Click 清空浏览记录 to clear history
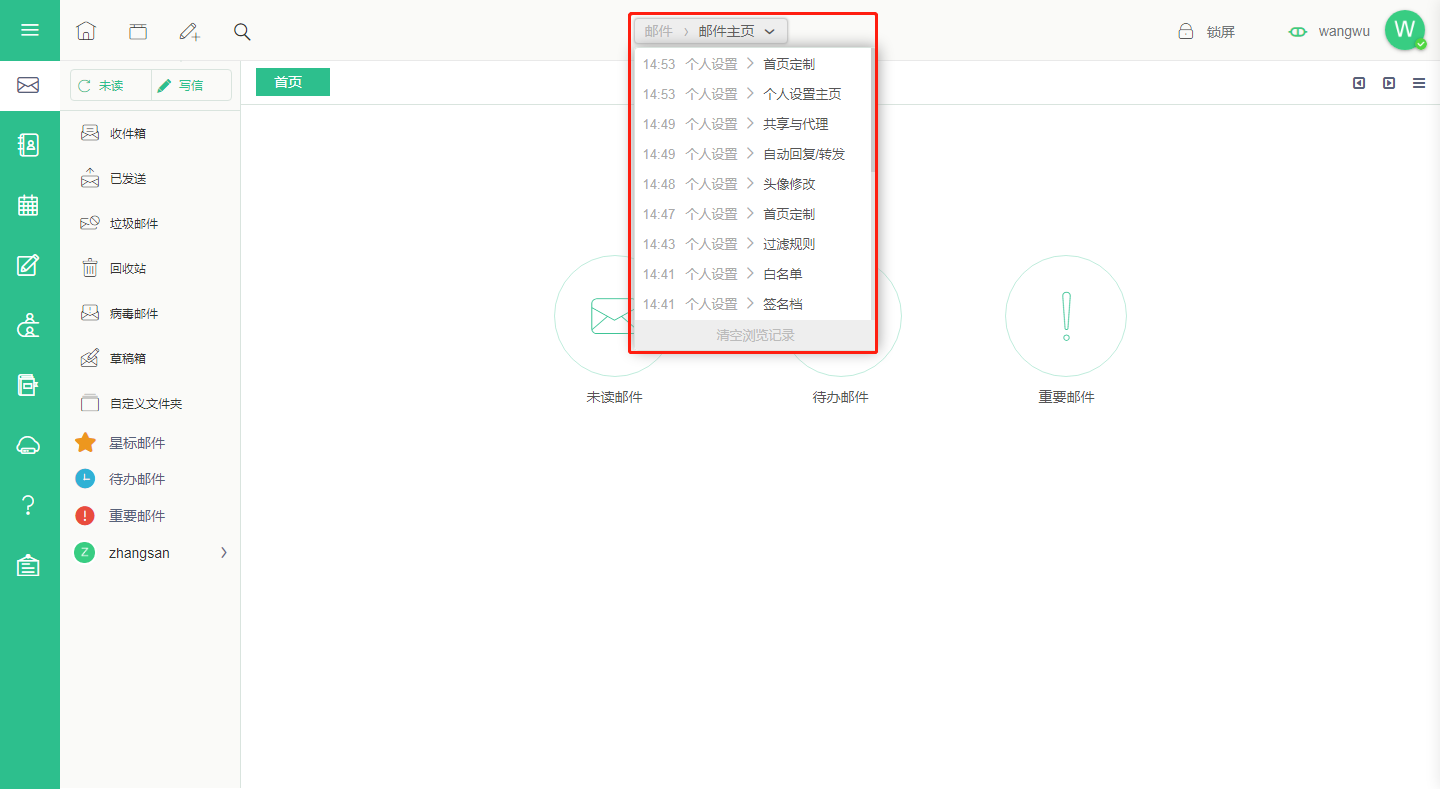This screenshot has height=789, width=1440. (x=755, y=336)
